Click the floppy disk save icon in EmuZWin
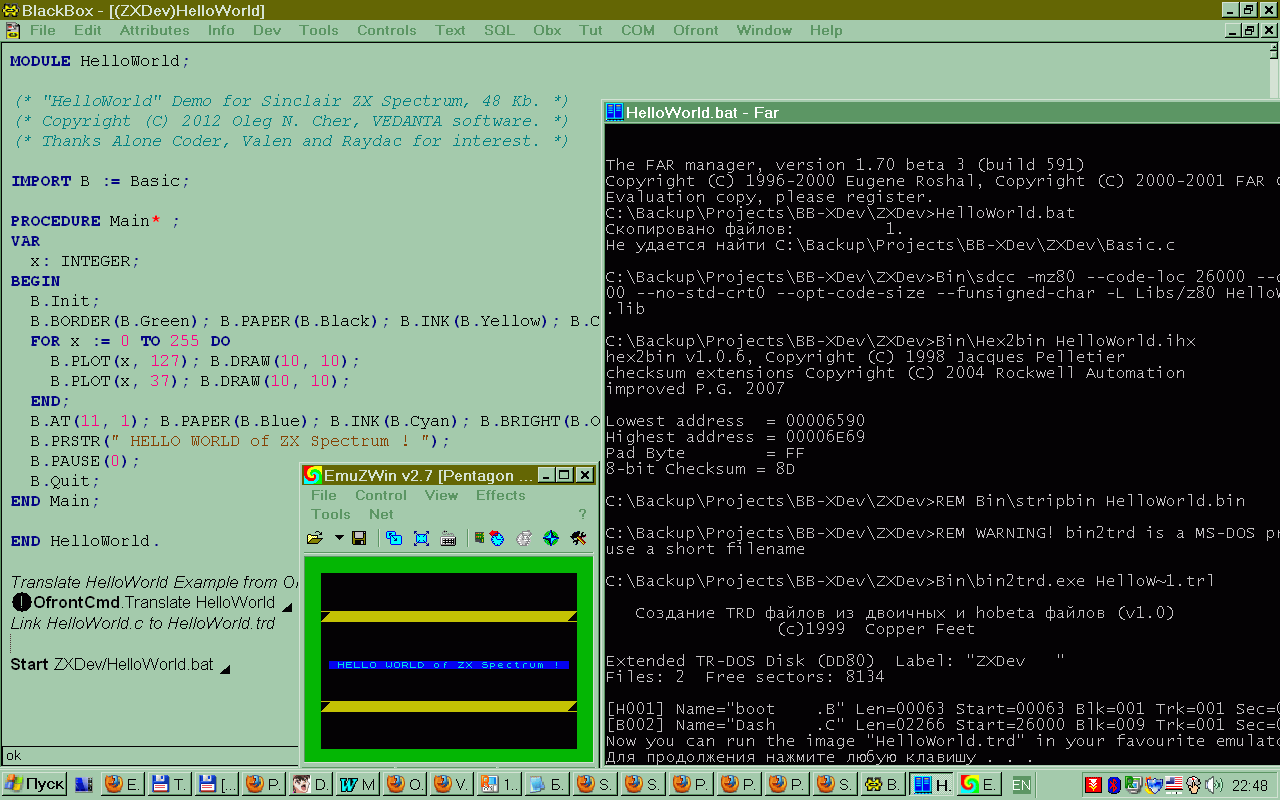 (x=359, y=538)
